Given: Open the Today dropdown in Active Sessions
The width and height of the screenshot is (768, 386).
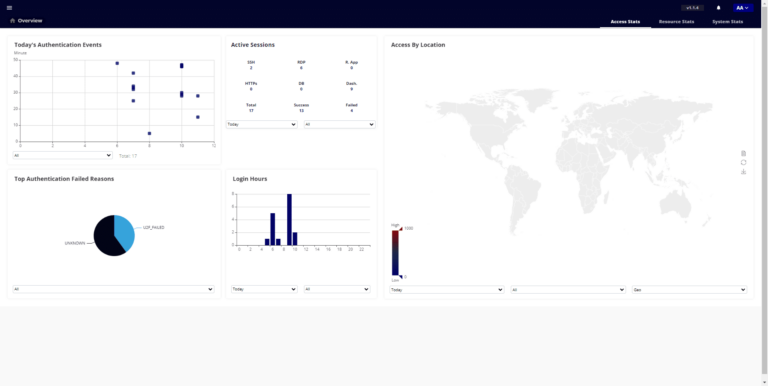Looking at the screenshot, I should coord(262,124).
